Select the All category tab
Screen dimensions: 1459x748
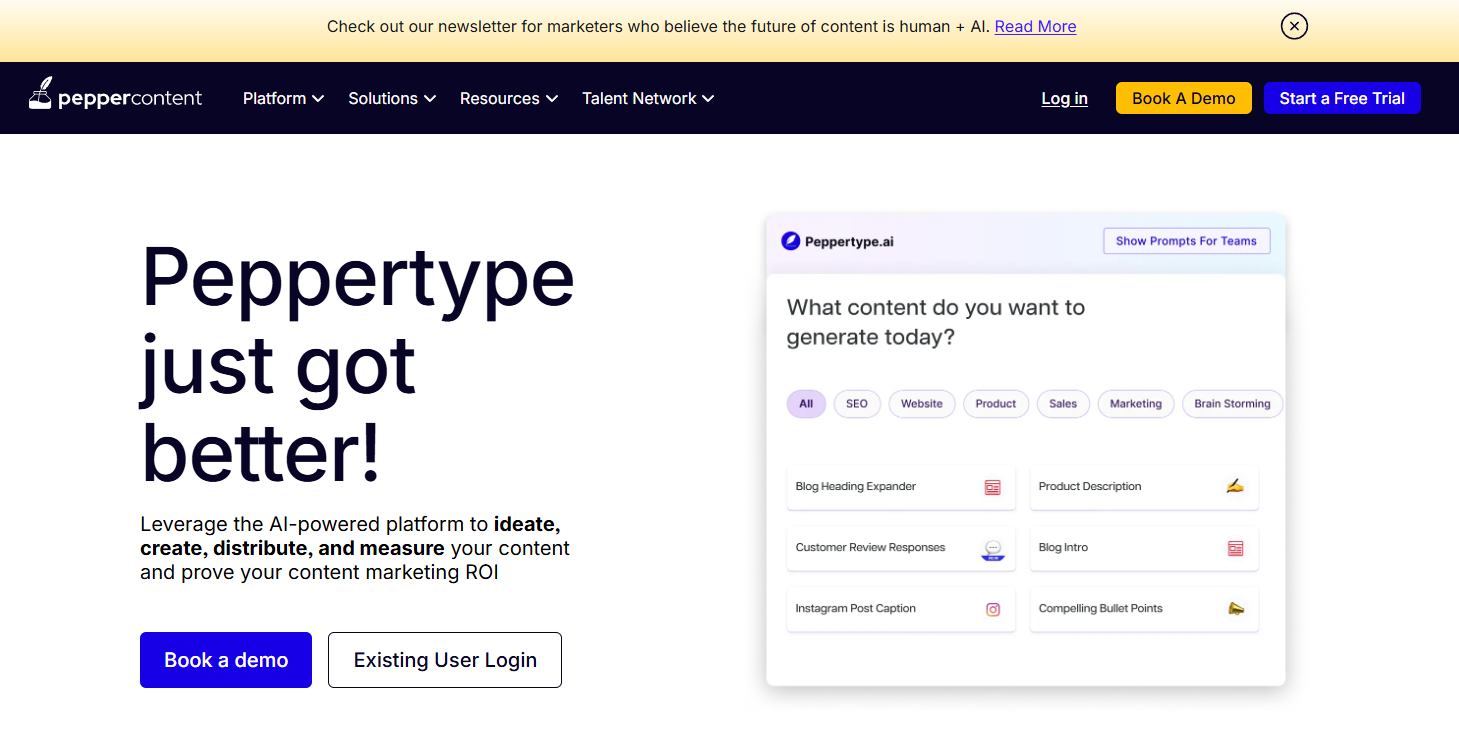click(806, 404)
